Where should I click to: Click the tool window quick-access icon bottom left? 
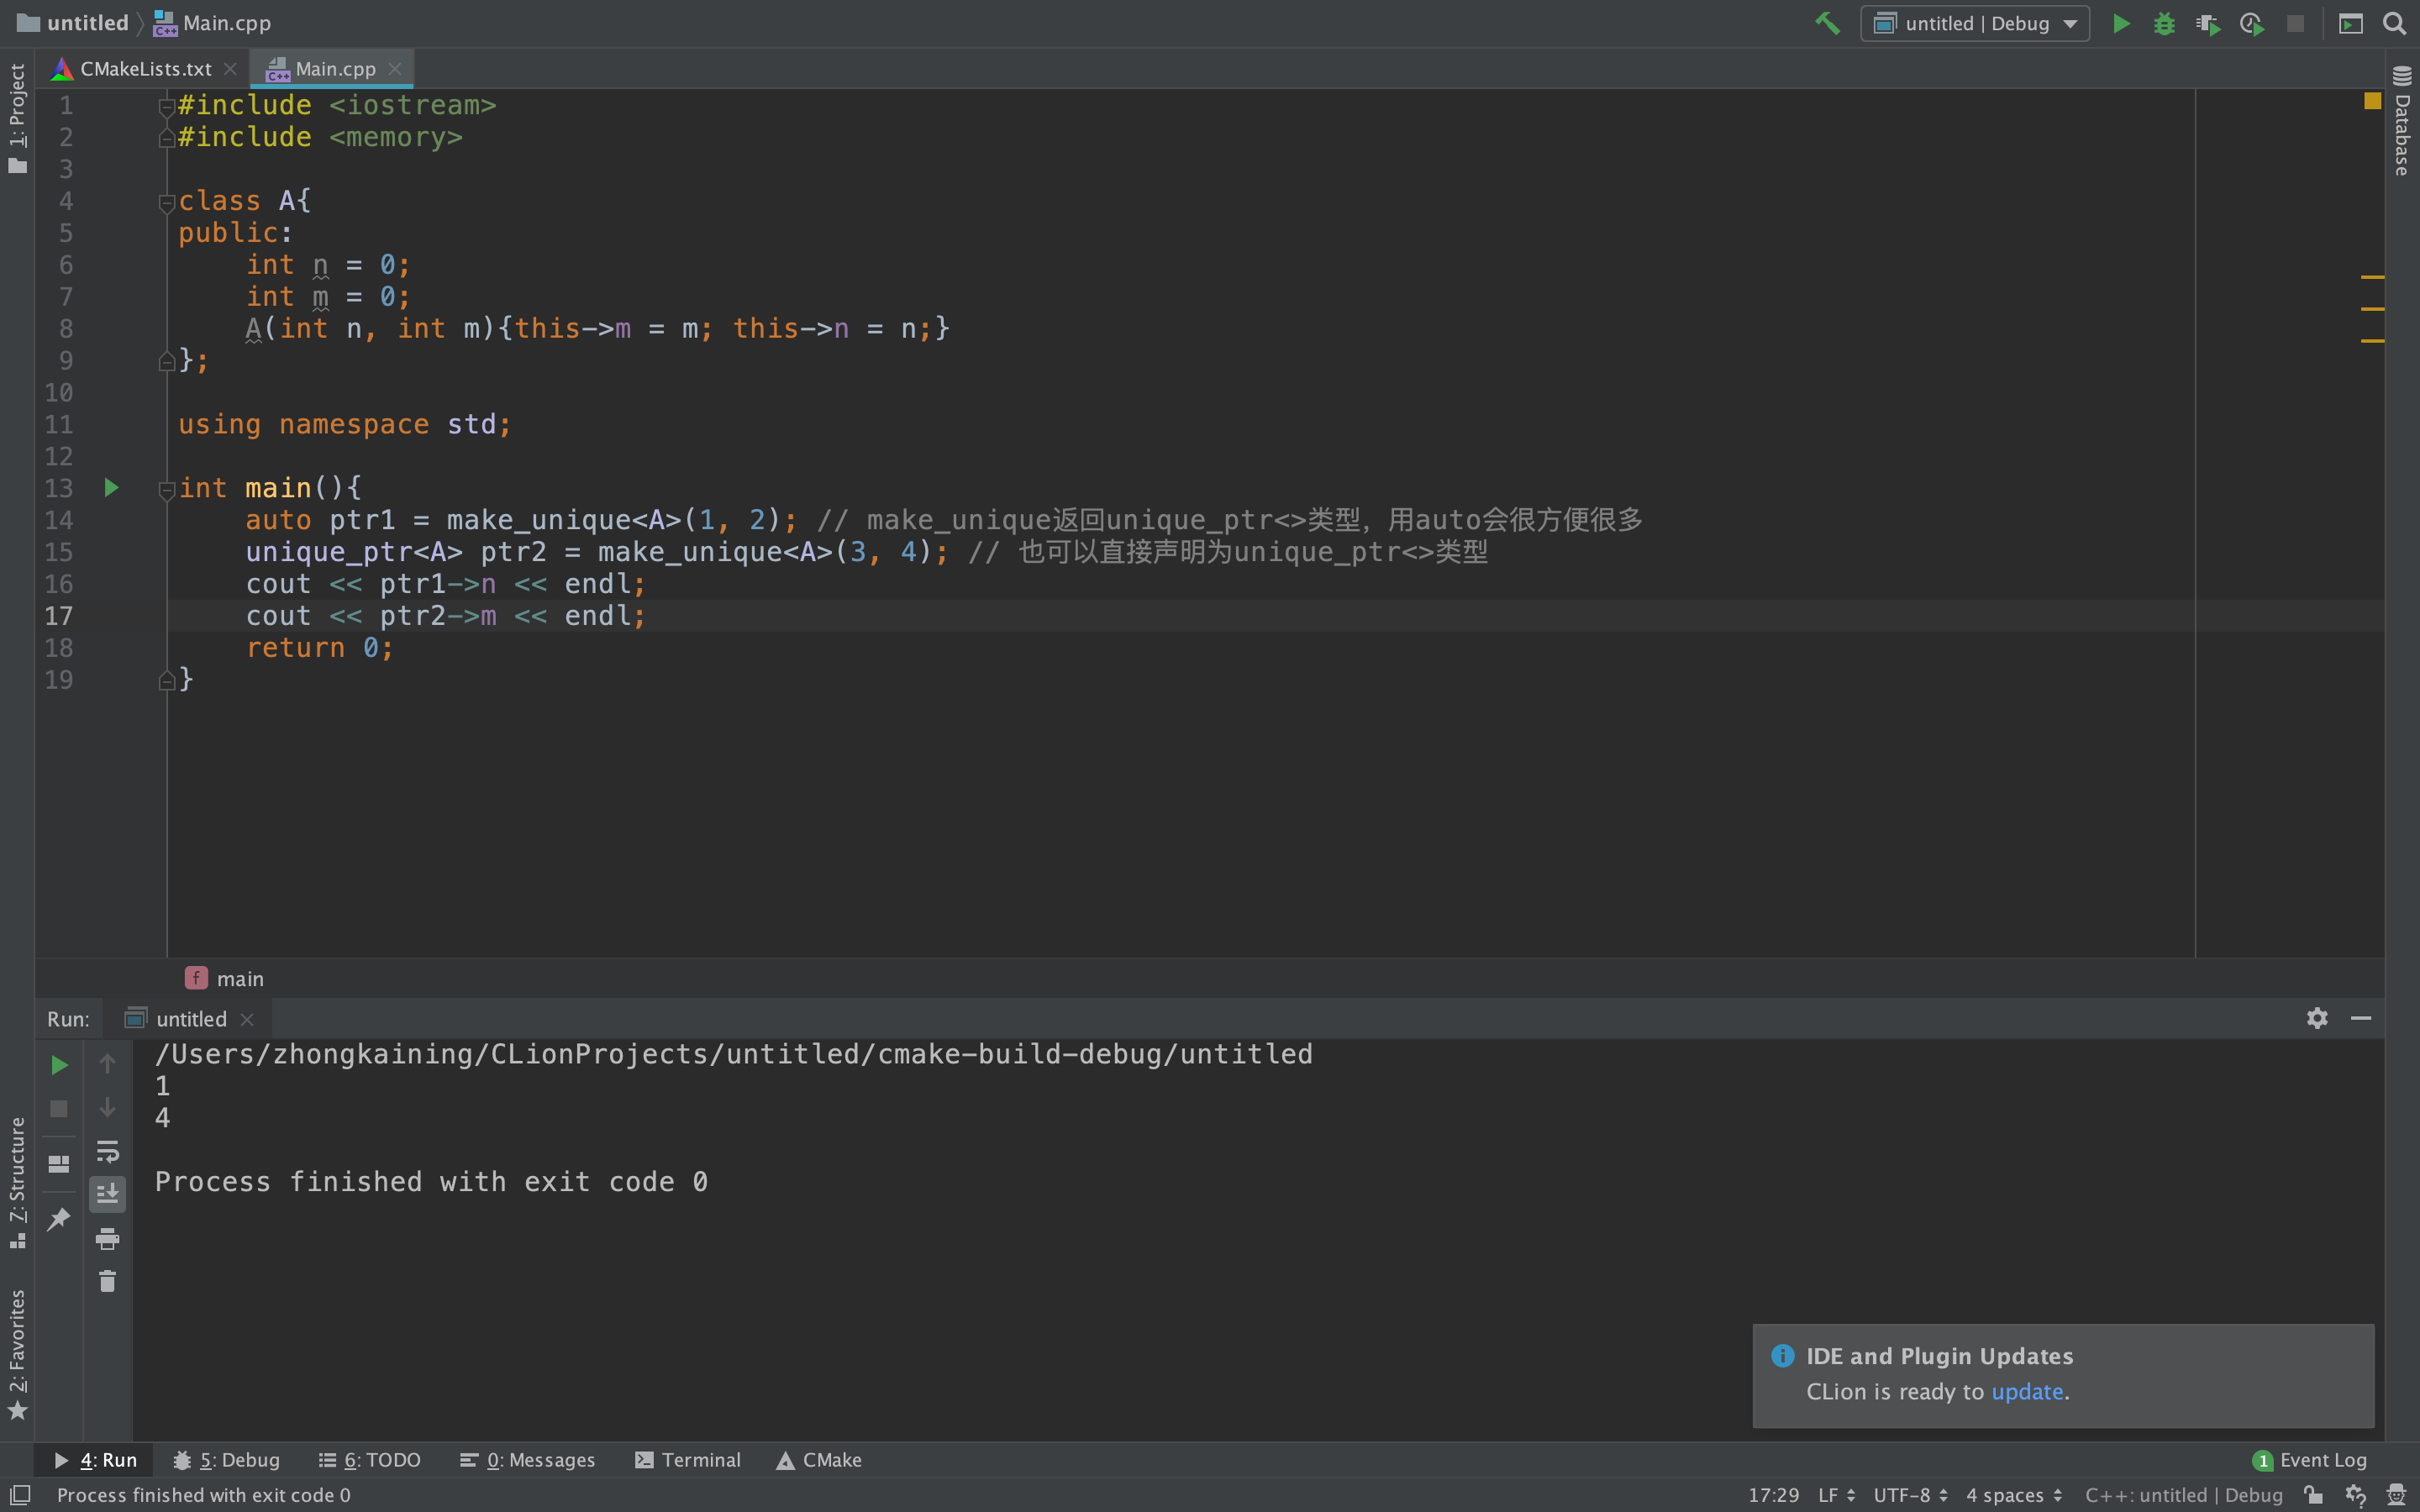pos(20,1495)
